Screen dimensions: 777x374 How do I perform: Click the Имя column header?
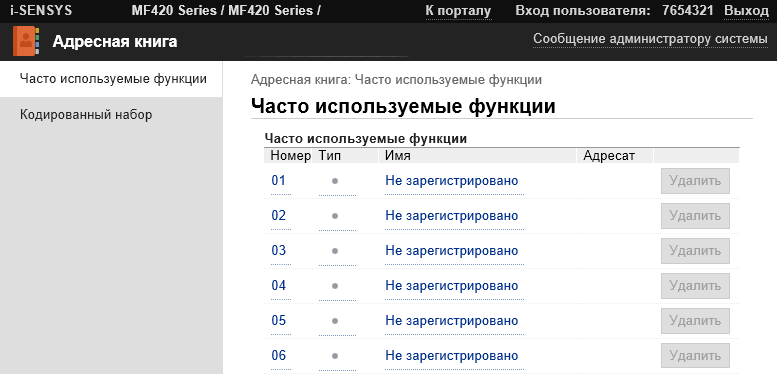pyautogui.click(x=397, y=156)
